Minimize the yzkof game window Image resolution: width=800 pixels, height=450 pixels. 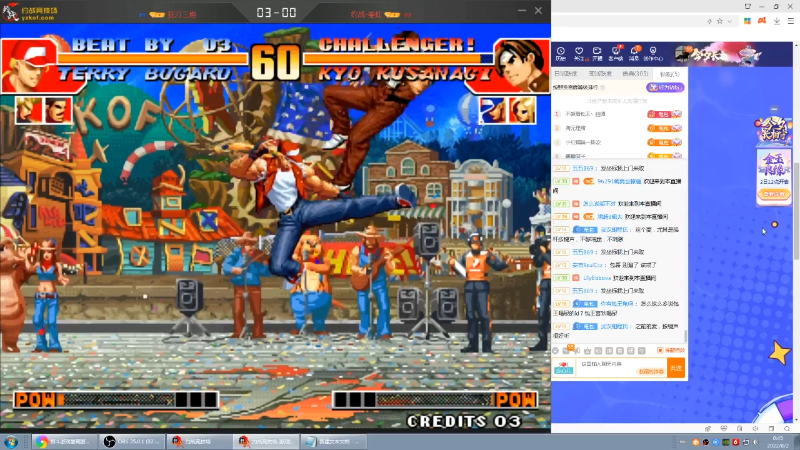[x=521, y=10]
